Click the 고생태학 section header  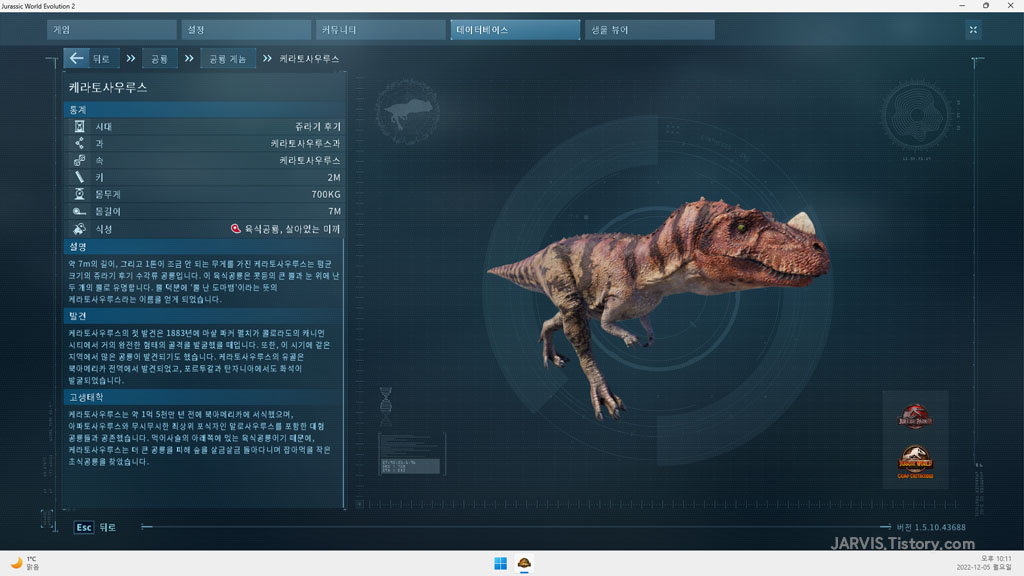204,397
